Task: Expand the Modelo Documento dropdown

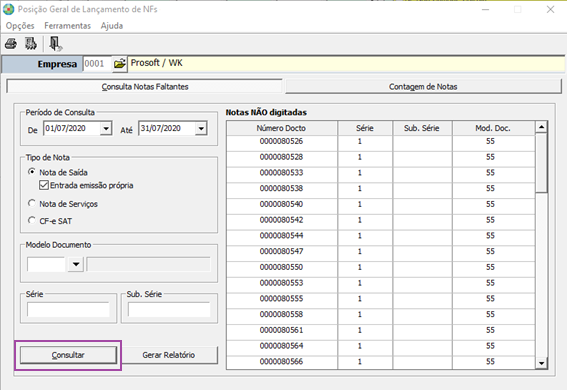Action: point(76,264)
